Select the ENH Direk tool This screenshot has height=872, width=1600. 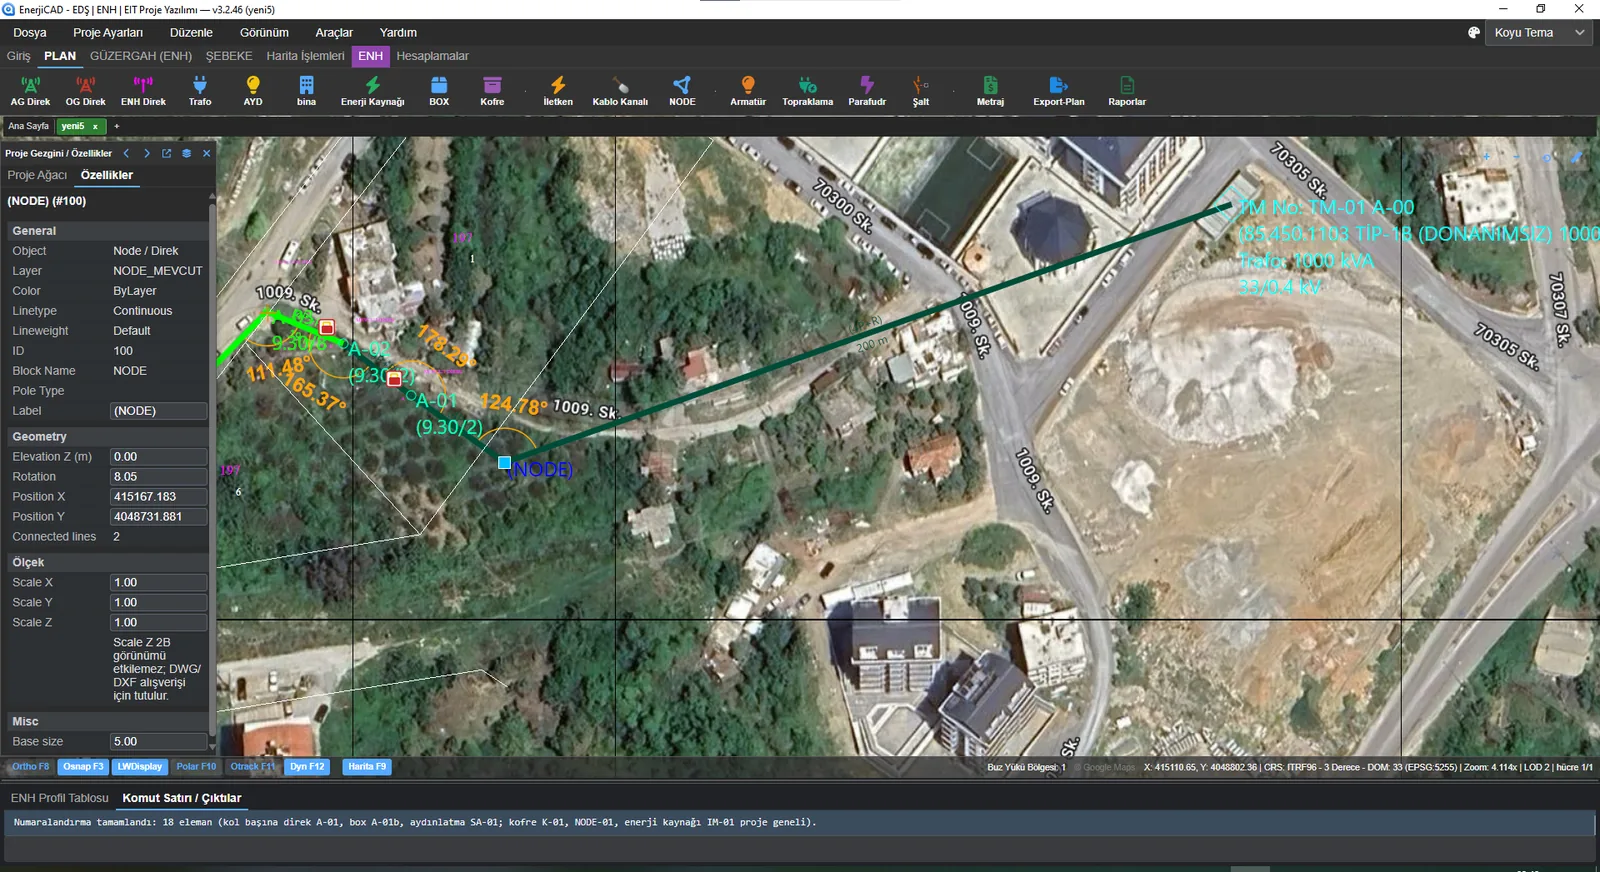143,91
